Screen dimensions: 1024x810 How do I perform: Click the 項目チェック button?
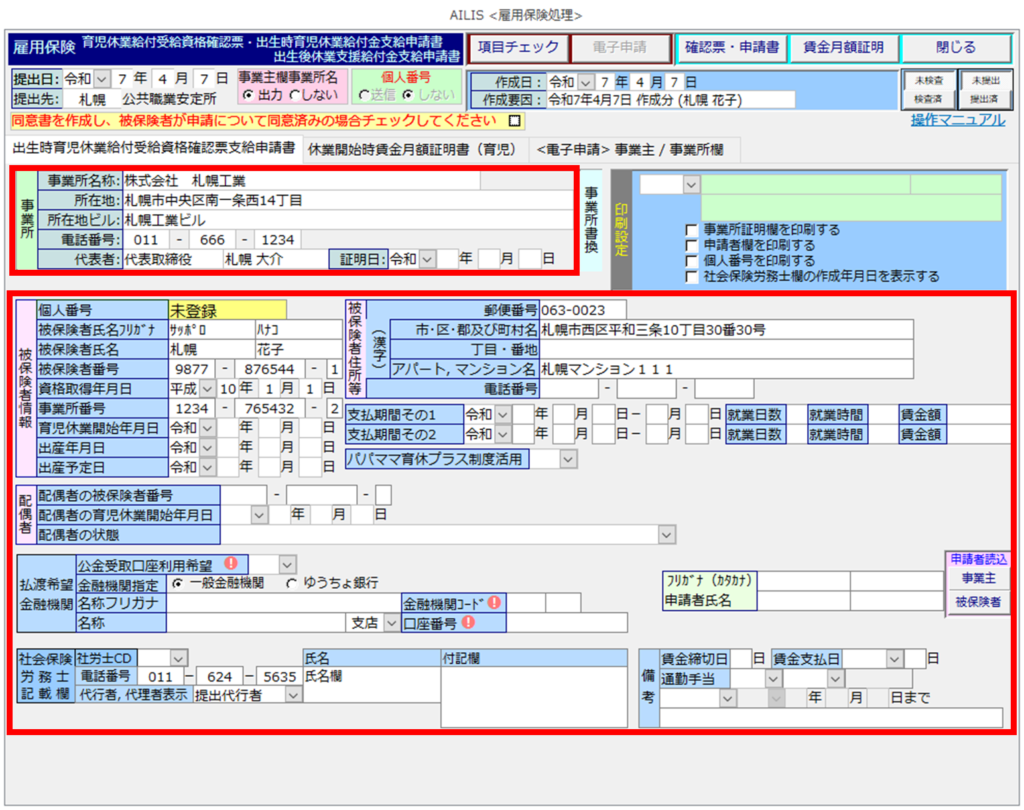point(518,47)
